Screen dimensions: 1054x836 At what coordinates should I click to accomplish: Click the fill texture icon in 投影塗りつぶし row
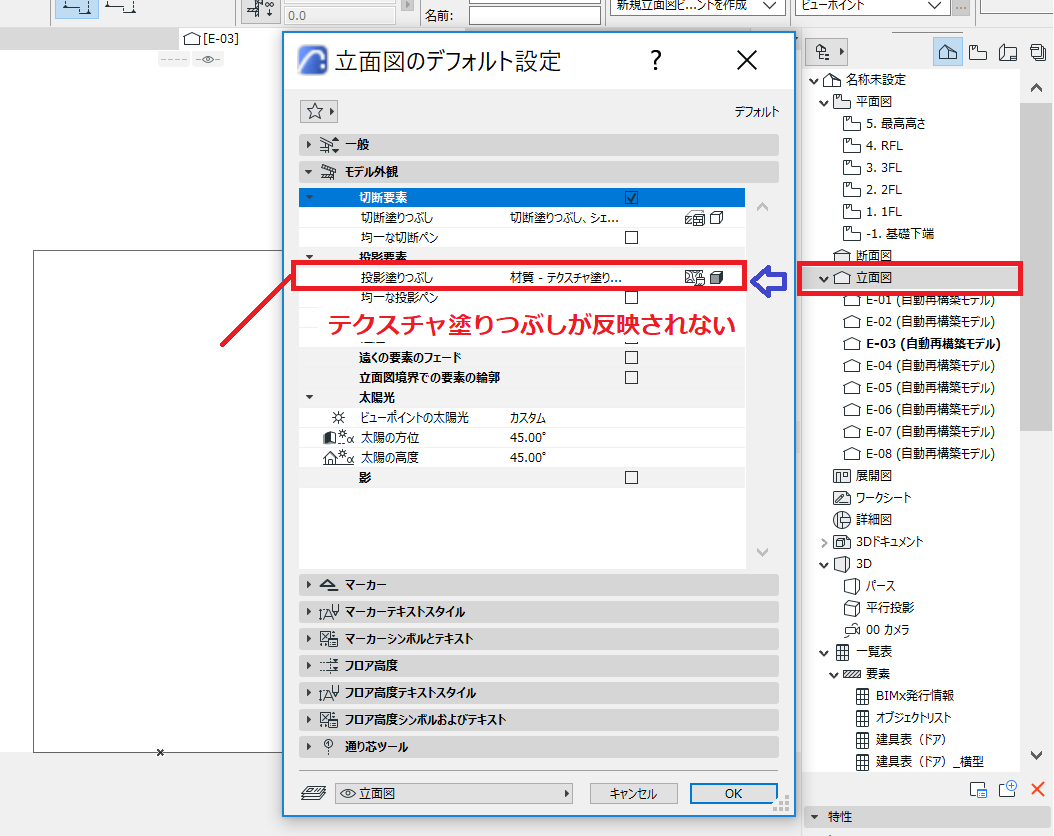pos(694,278)
